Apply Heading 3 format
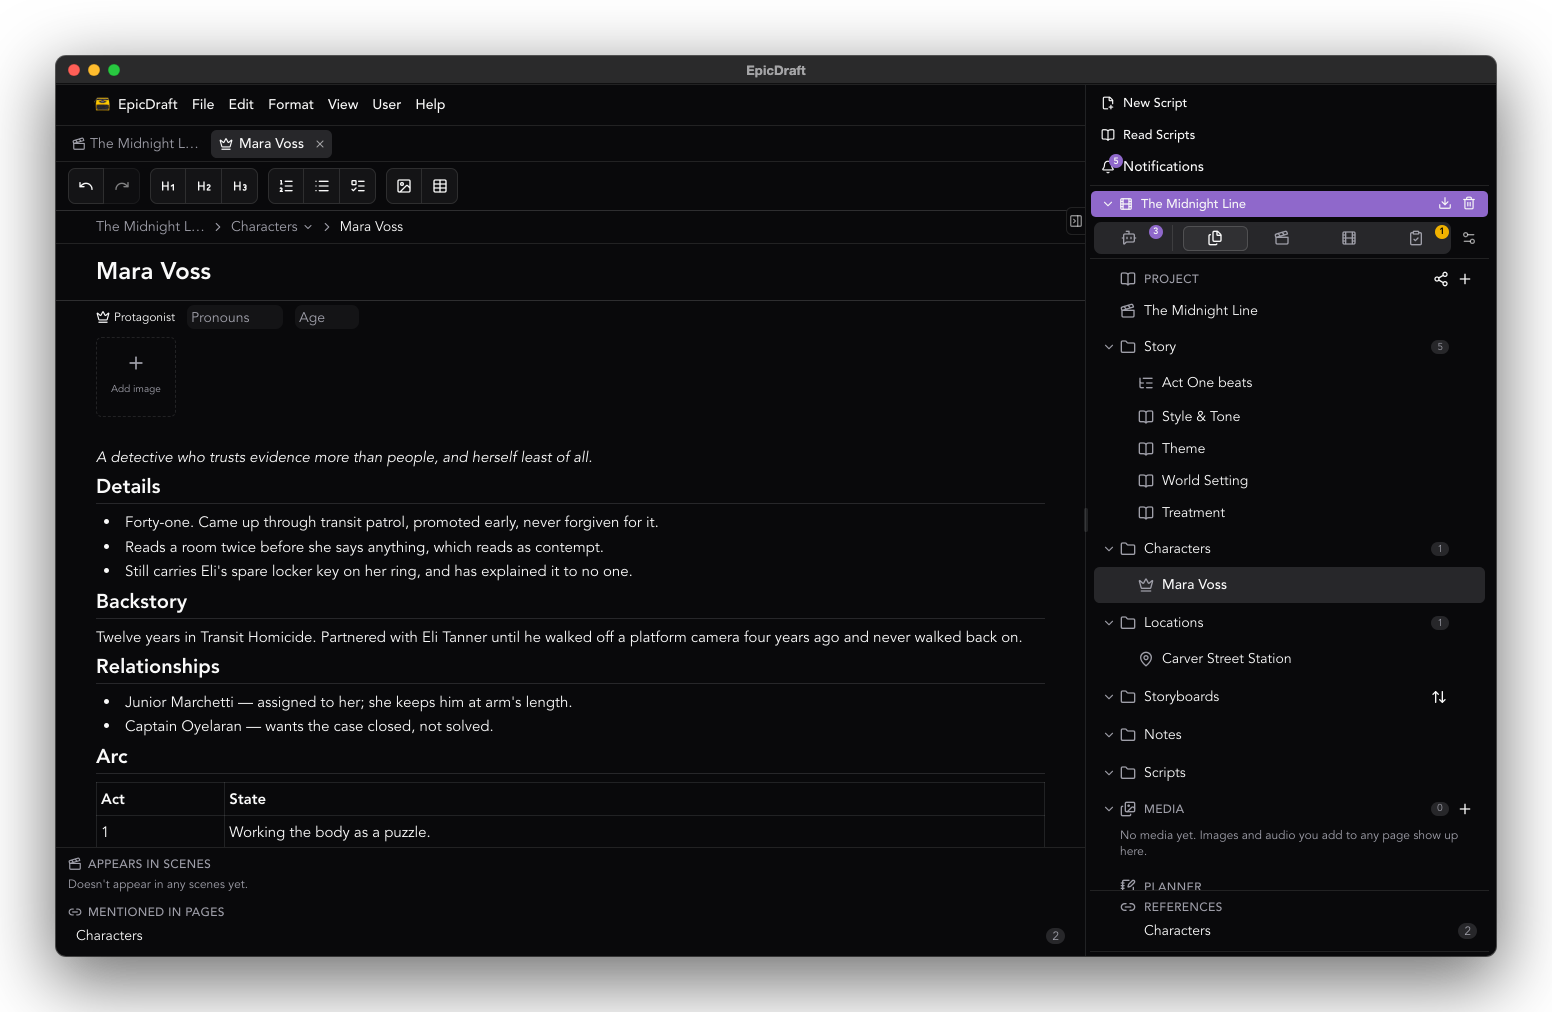1552x1012 pixels. [x=240, y=186]
